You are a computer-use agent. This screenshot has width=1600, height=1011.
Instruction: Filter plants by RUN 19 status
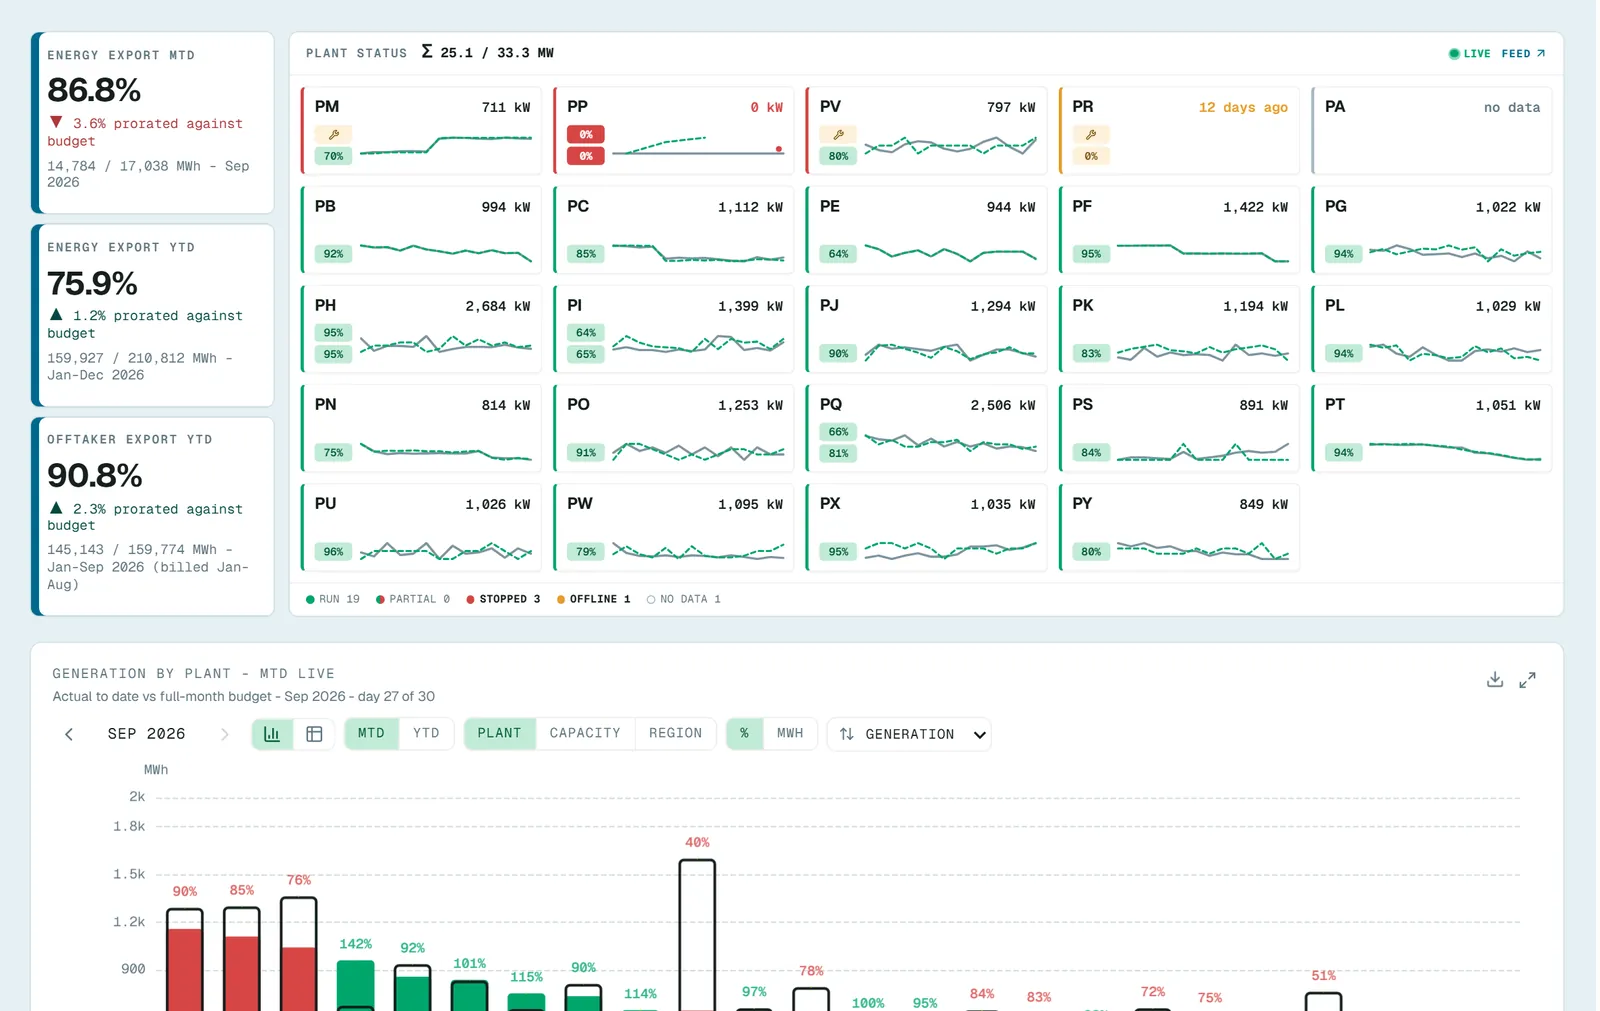[x=332, y=599]
